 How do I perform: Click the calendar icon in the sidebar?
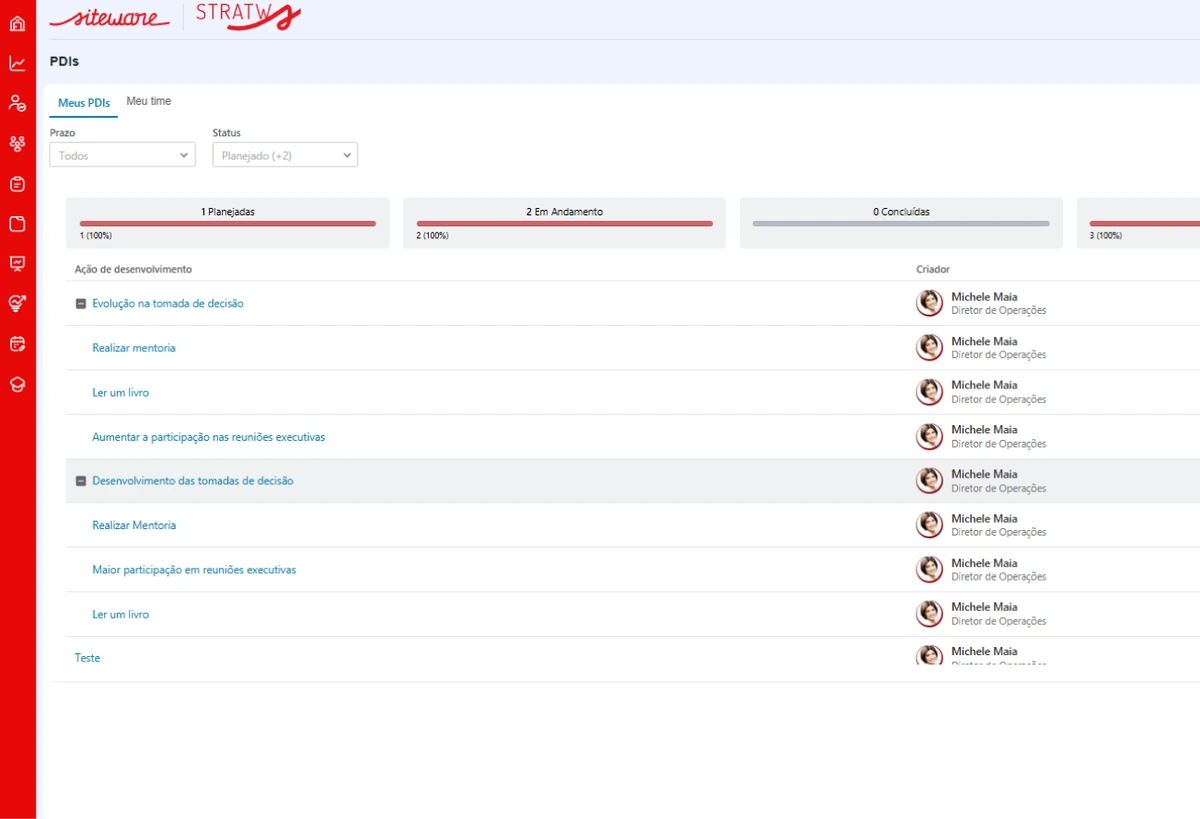click(17, 344)
